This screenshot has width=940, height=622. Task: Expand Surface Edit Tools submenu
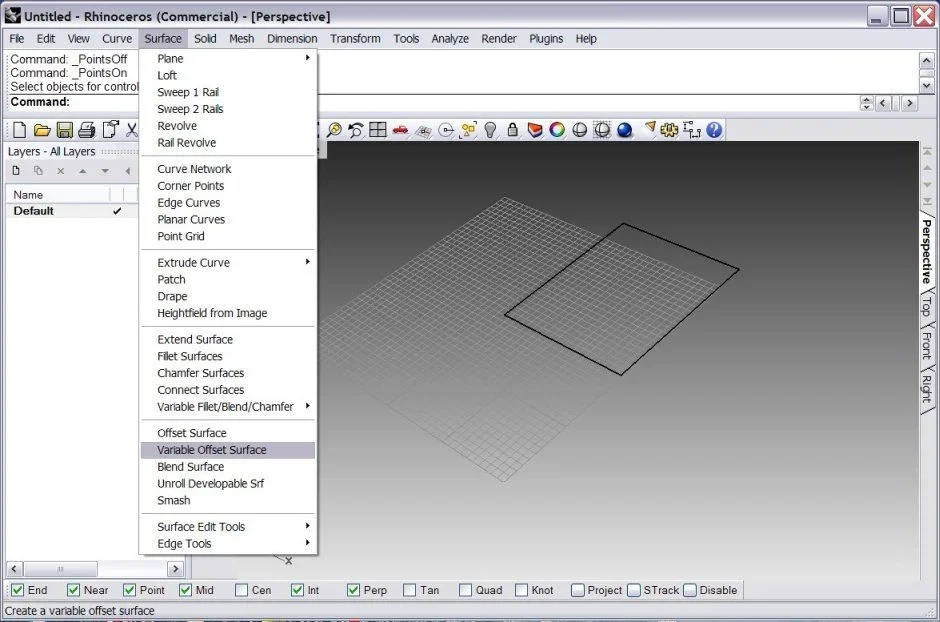click(228, 527)
